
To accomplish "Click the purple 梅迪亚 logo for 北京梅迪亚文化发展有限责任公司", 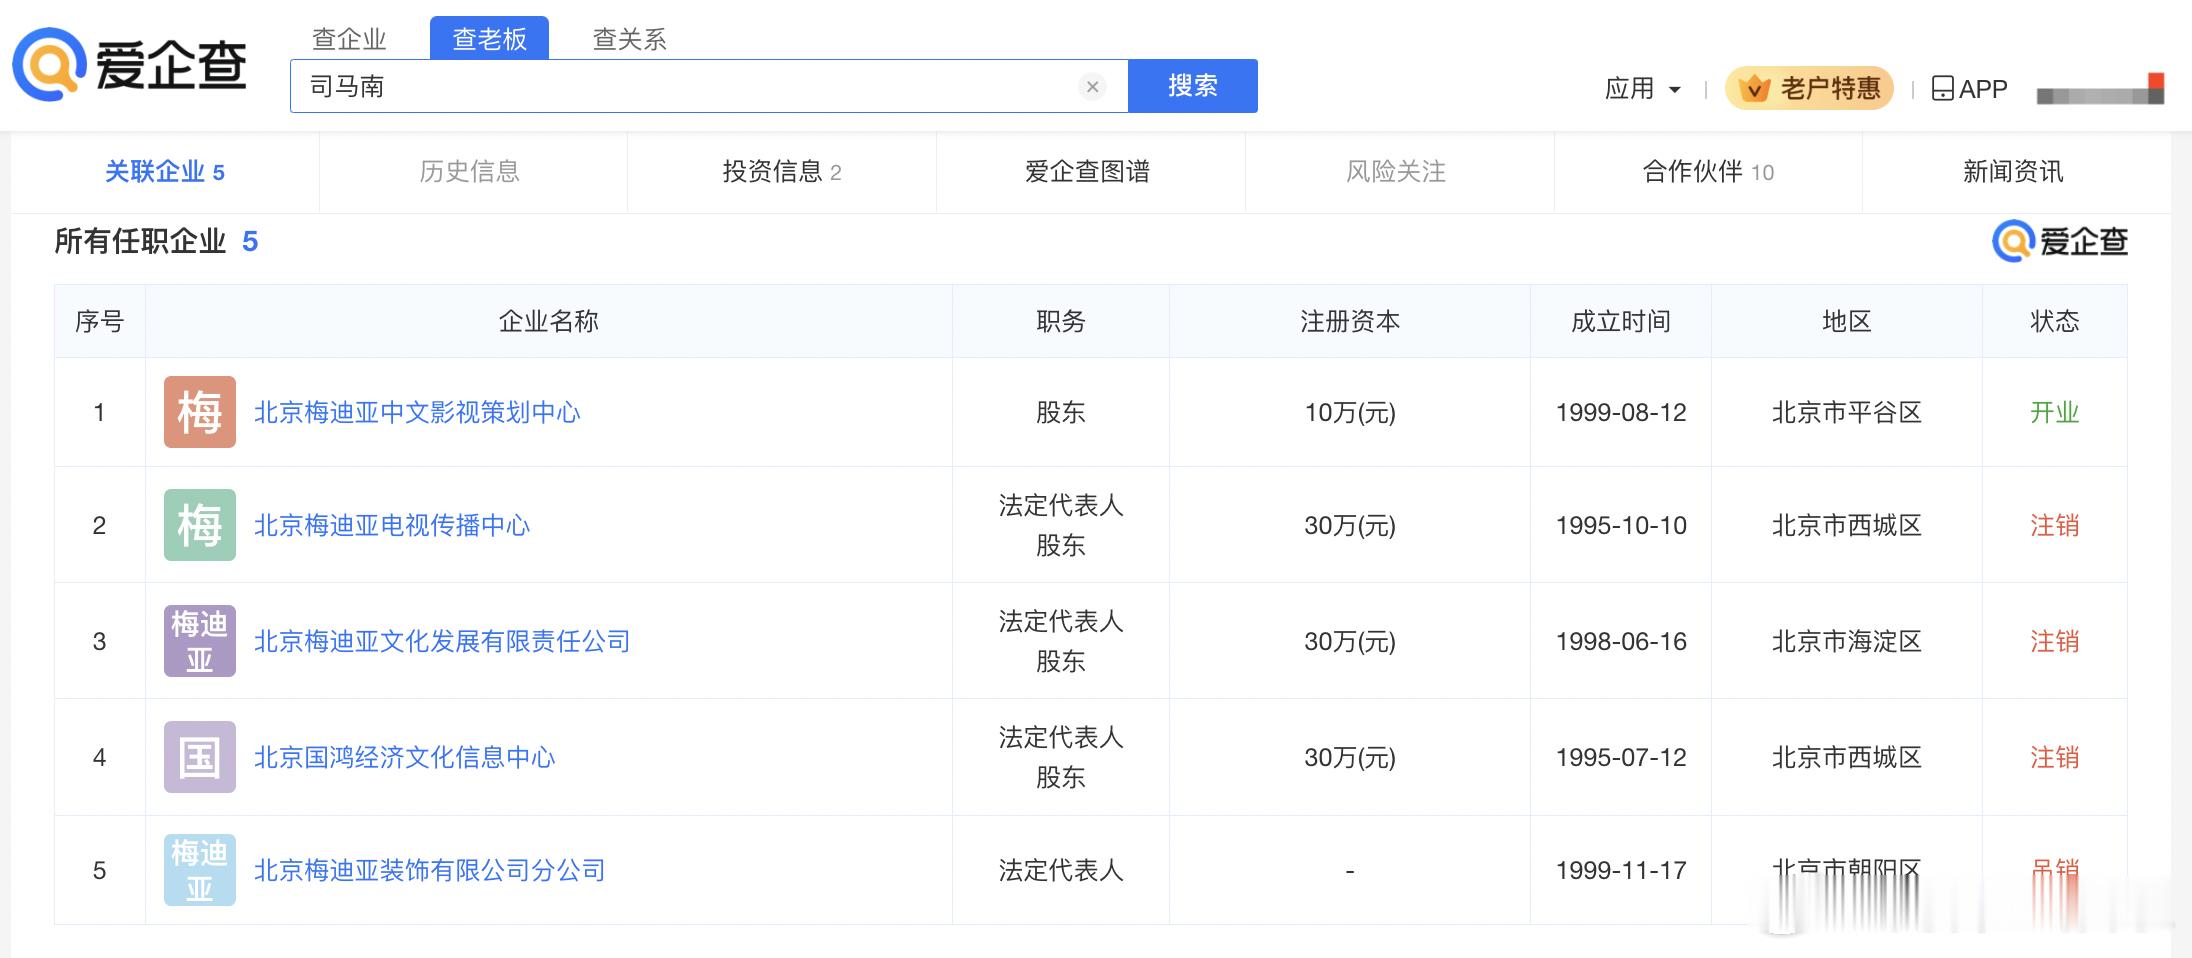I will point(200,641).
